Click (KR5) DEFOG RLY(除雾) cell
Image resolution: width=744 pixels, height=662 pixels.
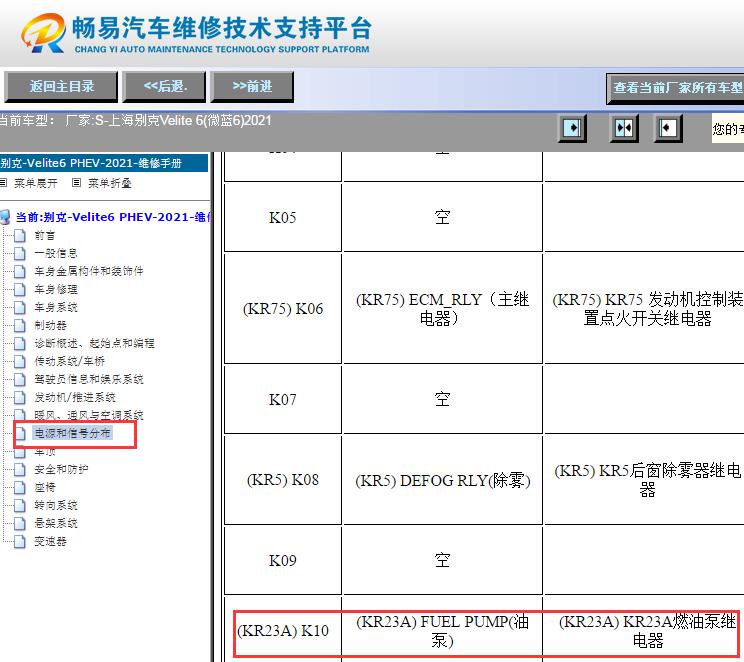[x=442, y=480]
